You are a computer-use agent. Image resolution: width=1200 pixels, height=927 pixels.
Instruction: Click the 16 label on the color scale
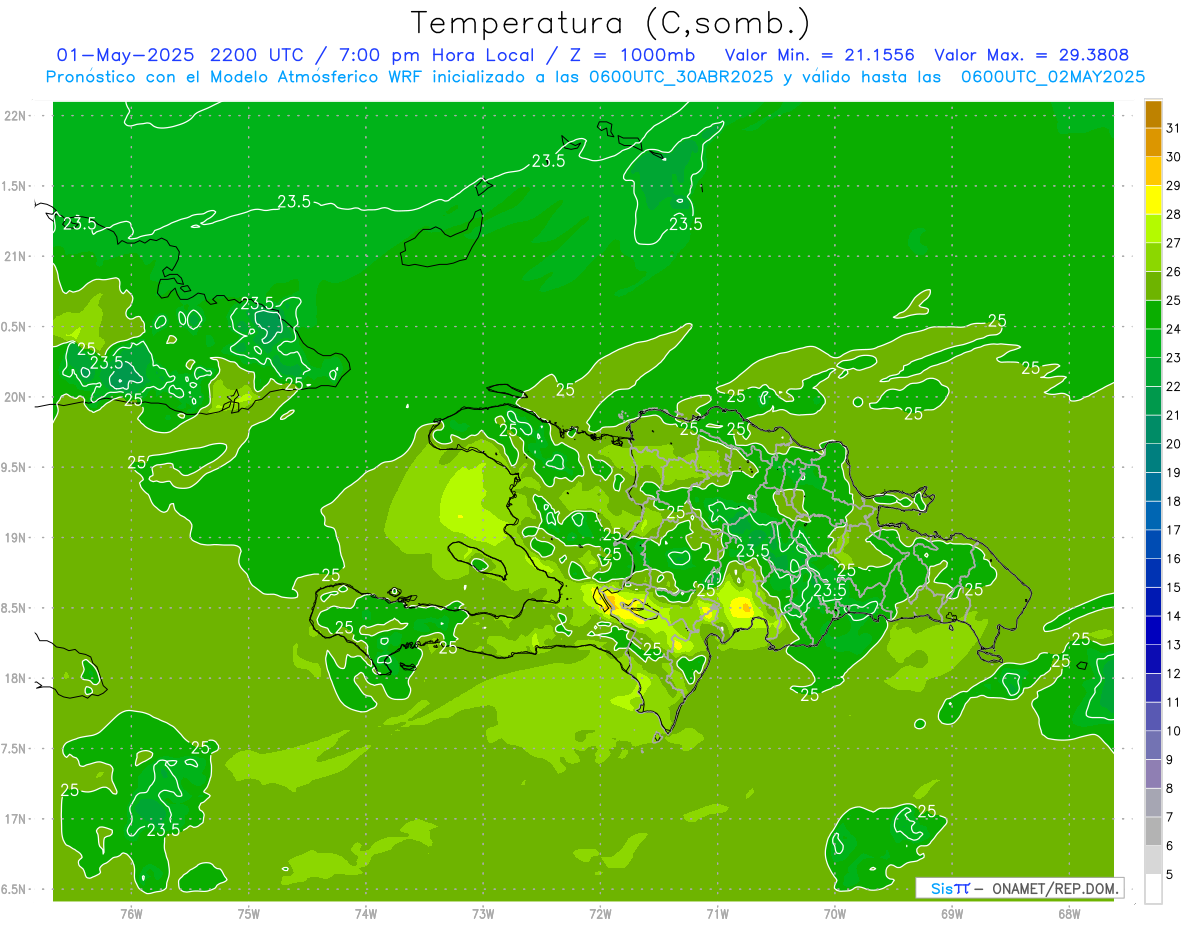(x=1173, y=559)
